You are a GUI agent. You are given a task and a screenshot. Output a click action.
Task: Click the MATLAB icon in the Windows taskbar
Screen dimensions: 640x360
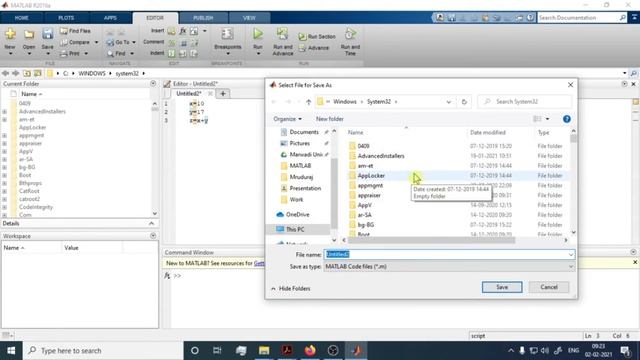click(356, 350)
